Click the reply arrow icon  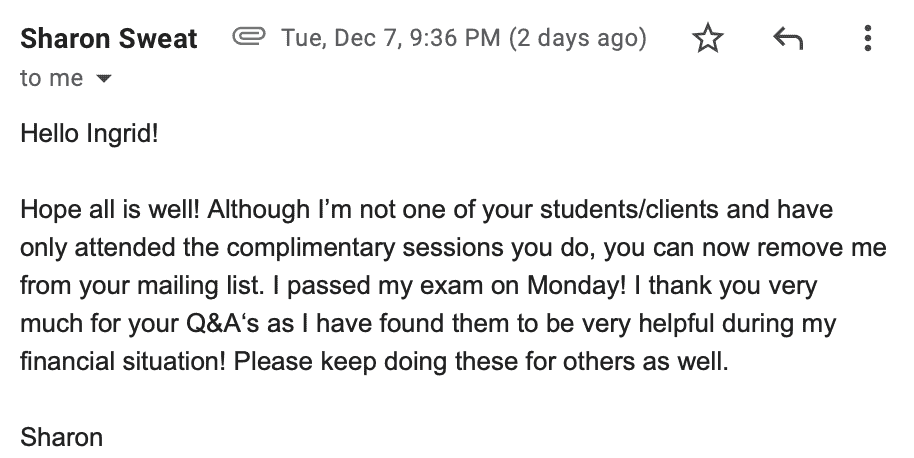(x=788, y=39)
